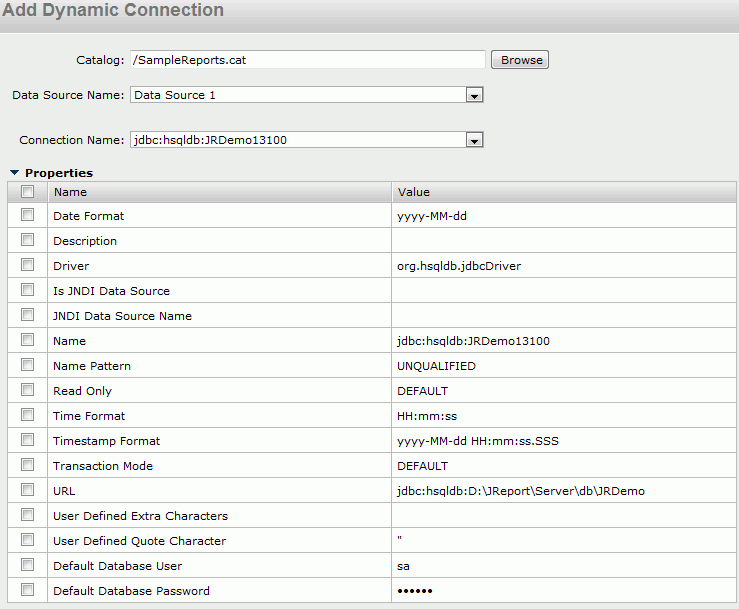739x609 pixels.
Task: Check the Timestamp Format checkbox
Action: click(27, 440)
